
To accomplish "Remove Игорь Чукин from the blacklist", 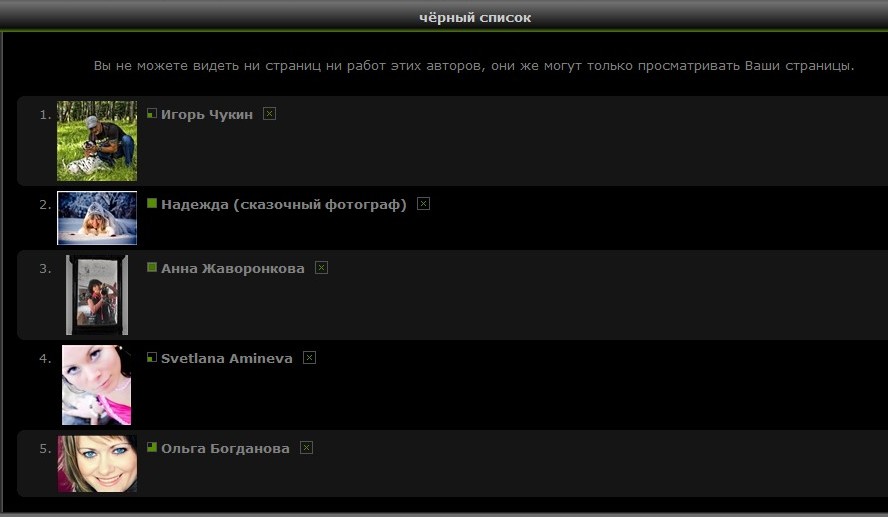I will 269,114.
